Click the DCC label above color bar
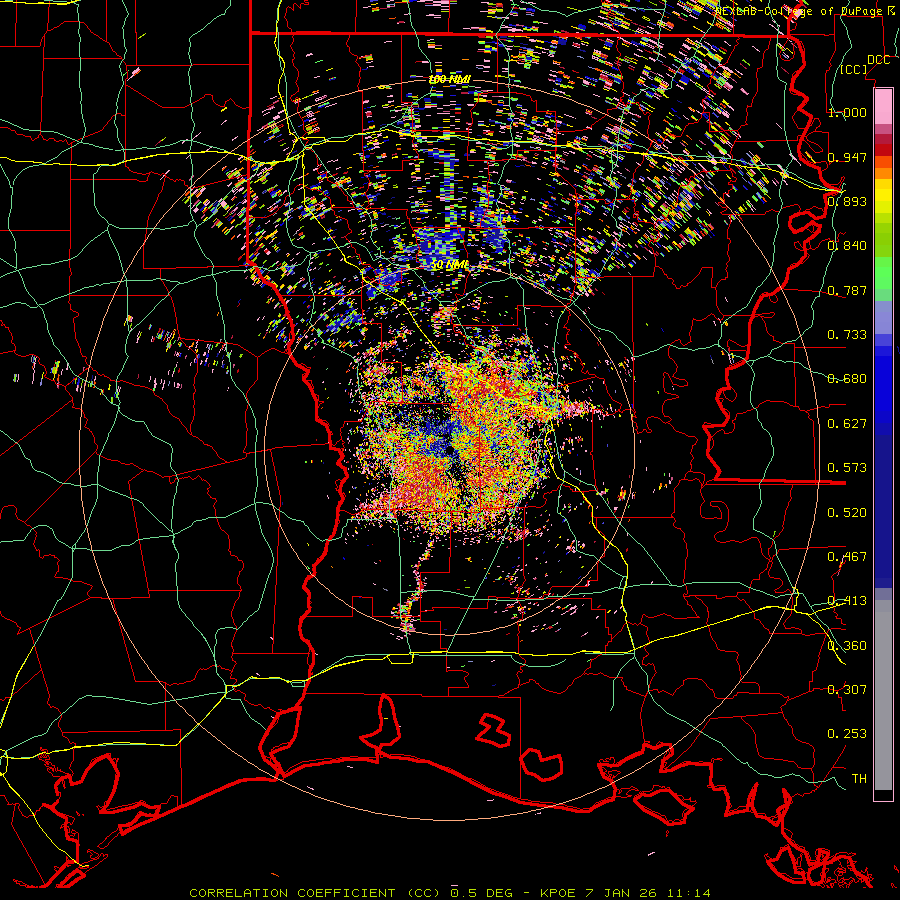The height and width of the screenshot is (900, 900). (x=878, y=60)
